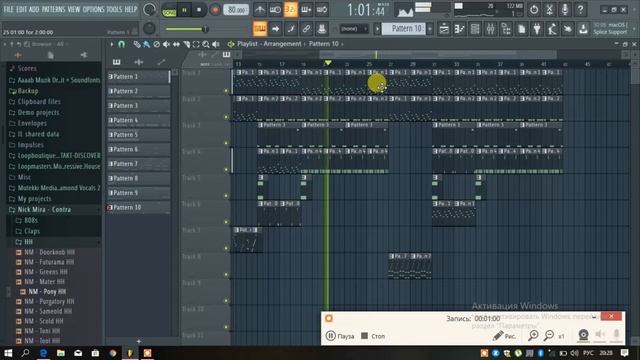Toggle the magnet snap icon in Playlist

pyautogui.click(x=121, y=44)
